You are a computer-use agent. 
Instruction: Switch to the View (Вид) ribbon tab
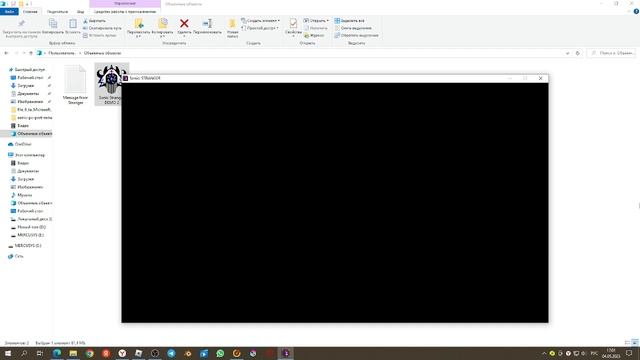80,12
